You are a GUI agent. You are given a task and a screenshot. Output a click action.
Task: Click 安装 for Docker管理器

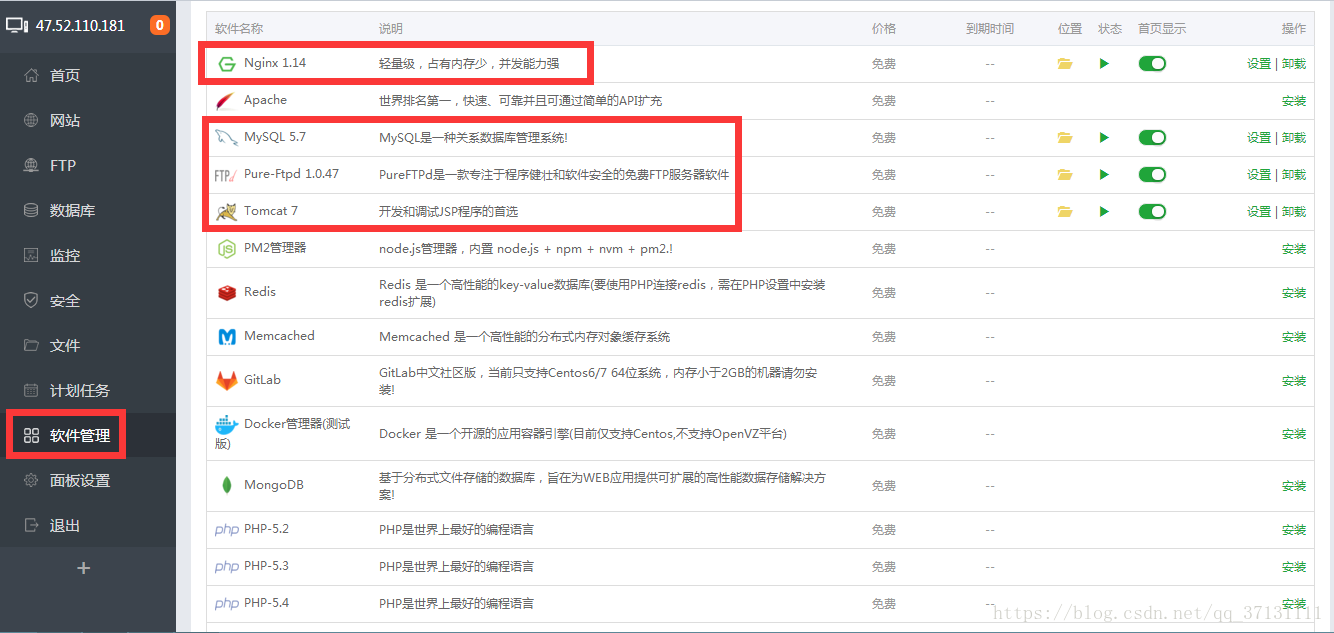[1294, 434]
